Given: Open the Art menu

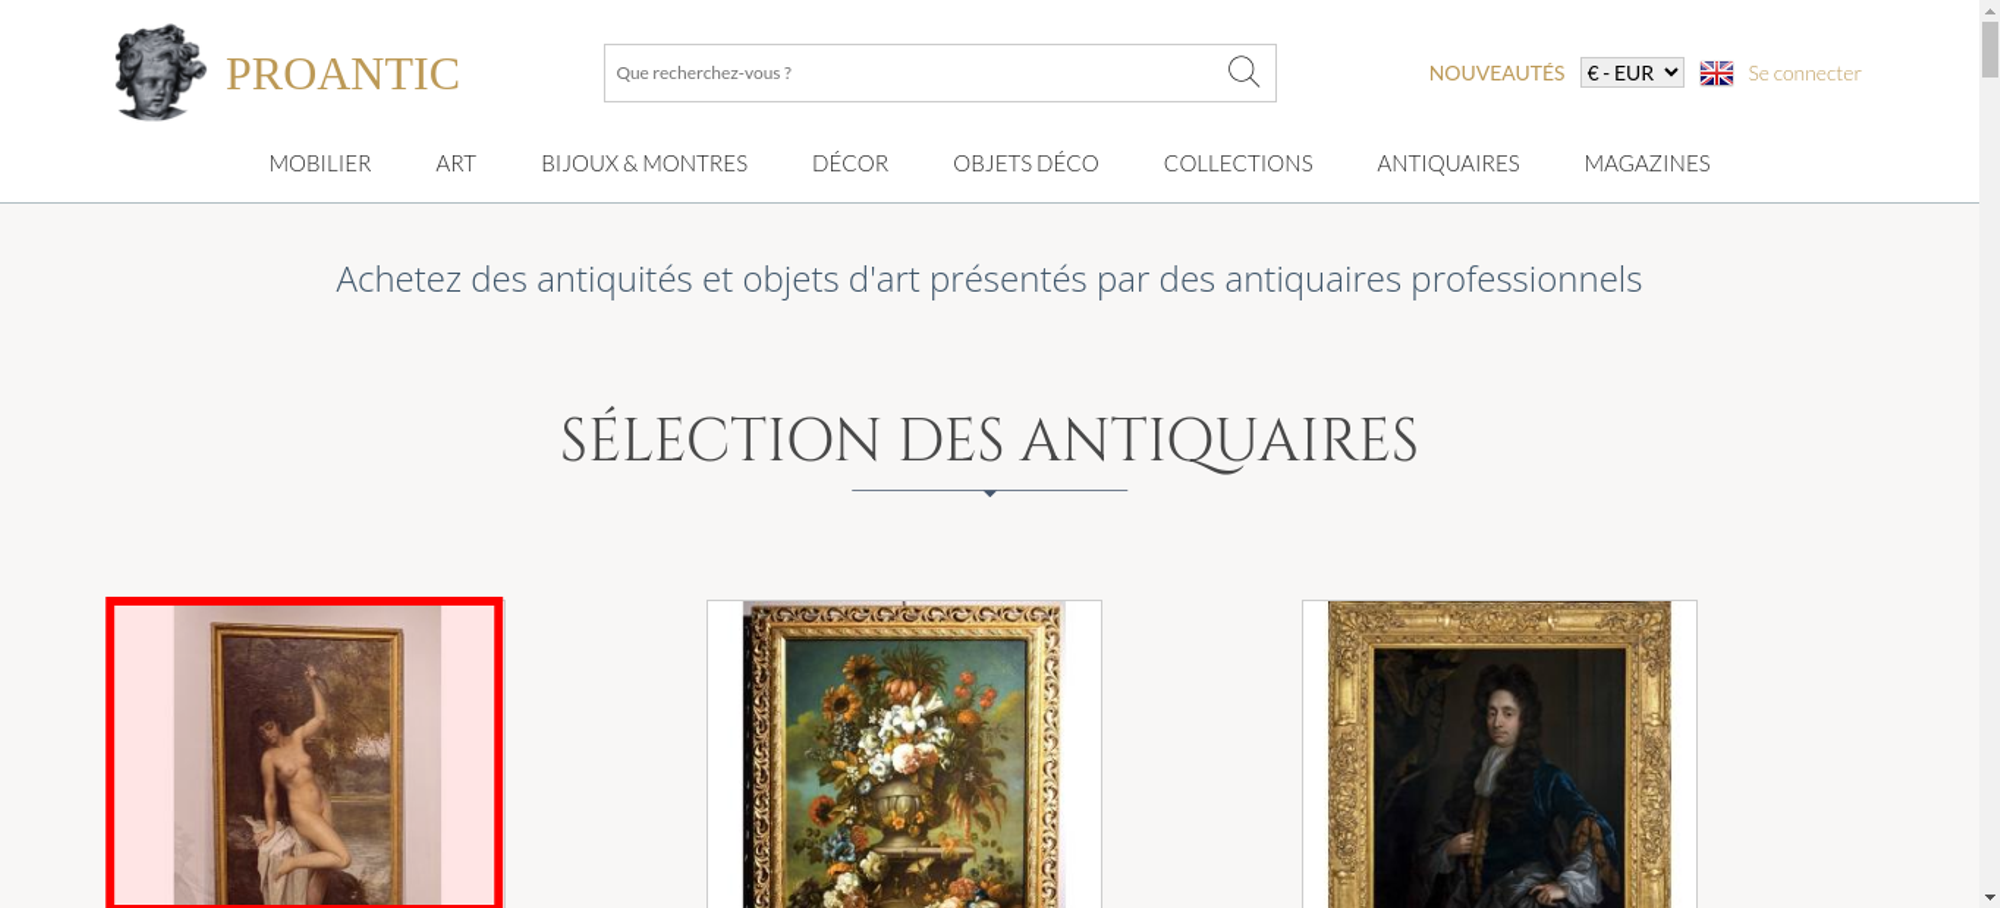Looking at the screenshot, I should [456, 163].
